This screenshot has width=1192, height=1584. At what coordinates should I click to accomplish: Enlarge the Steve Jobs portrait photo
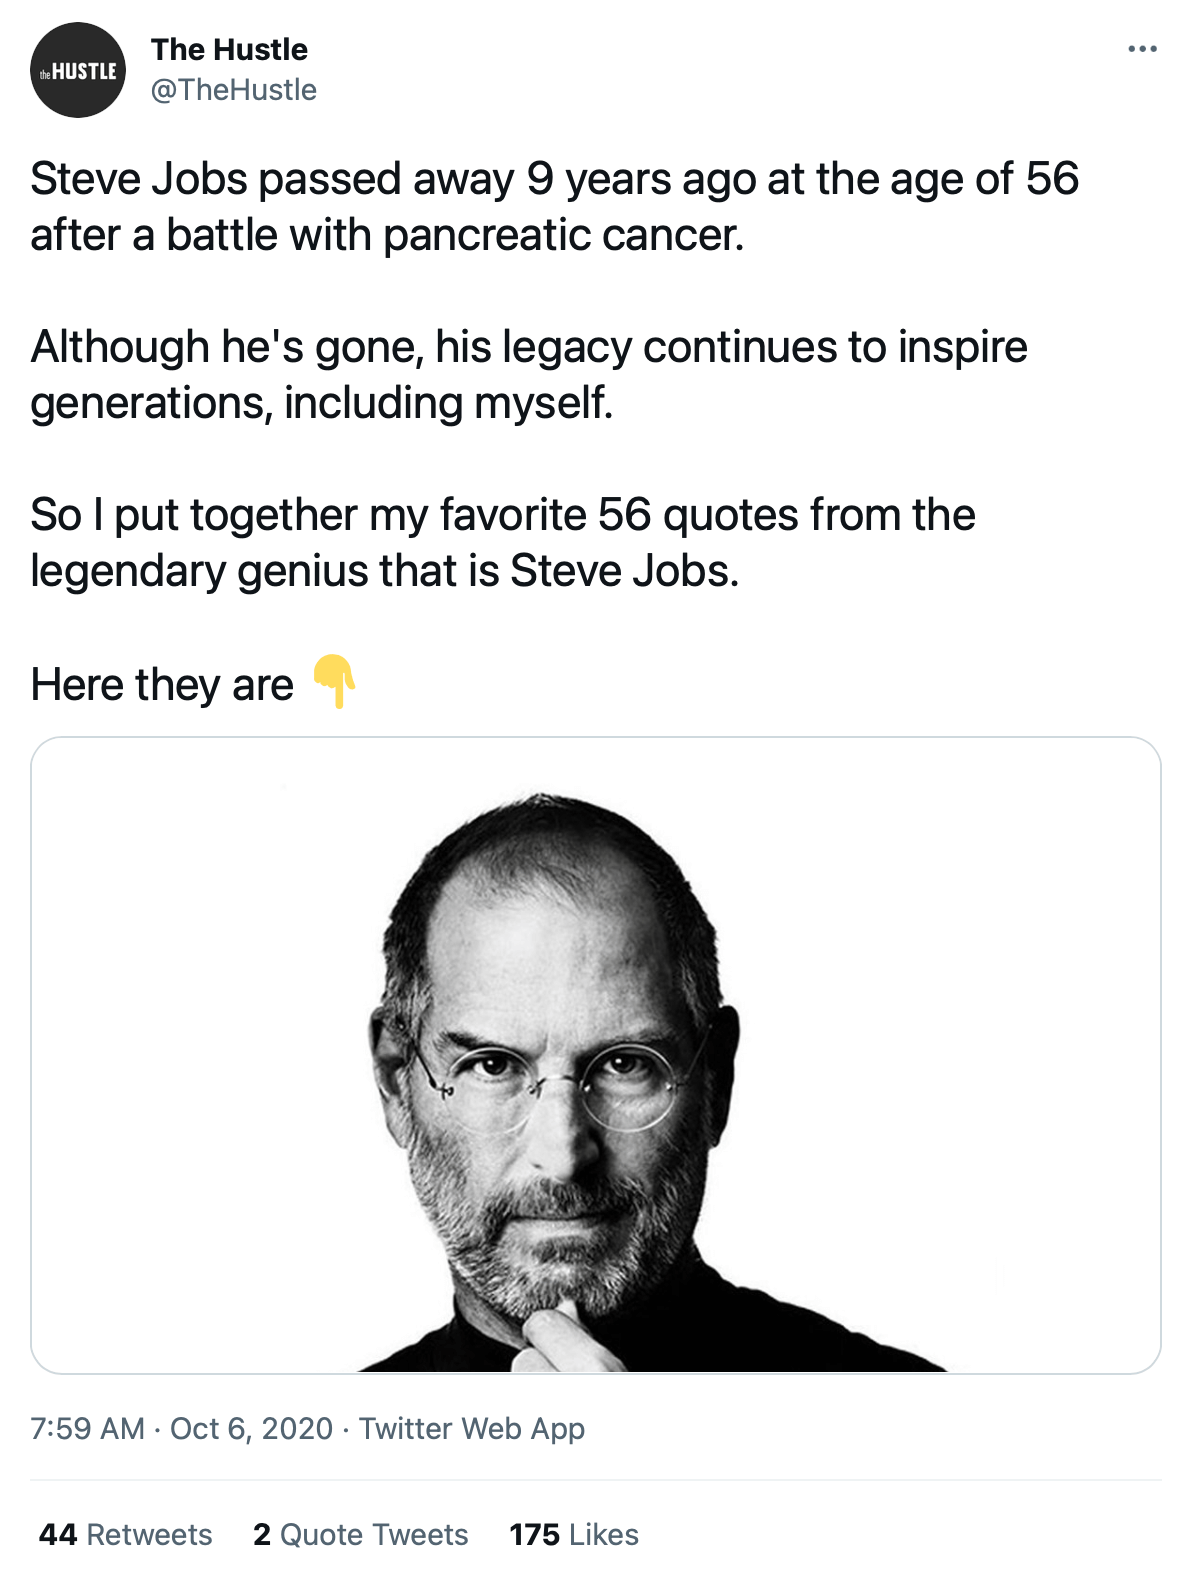click(595, 1055)
